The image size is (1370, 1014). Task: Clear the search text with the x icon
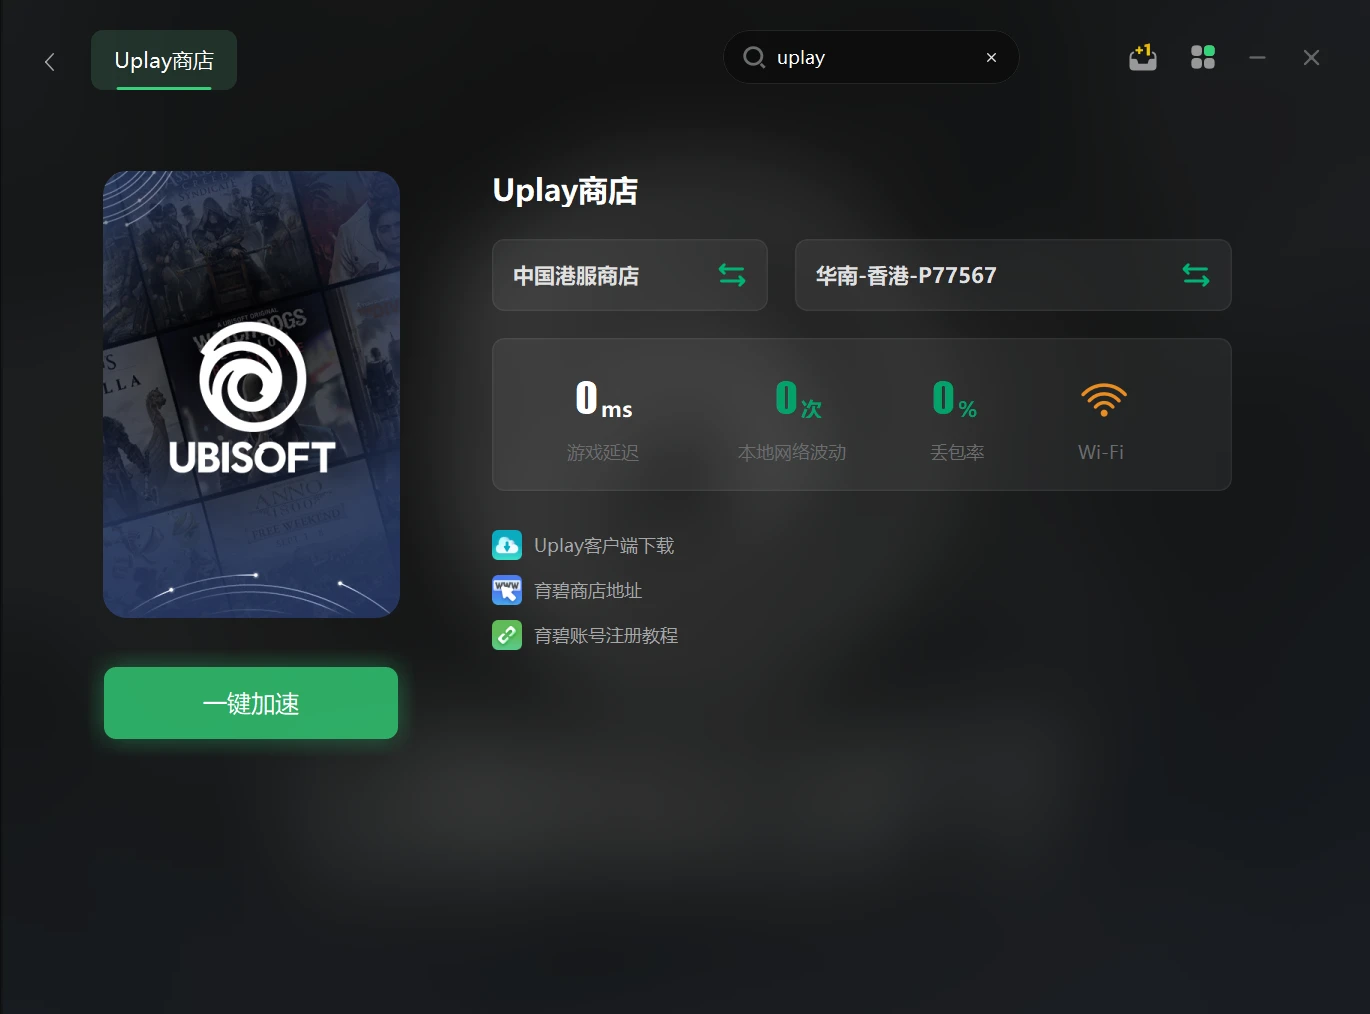[x=991, y=58]
